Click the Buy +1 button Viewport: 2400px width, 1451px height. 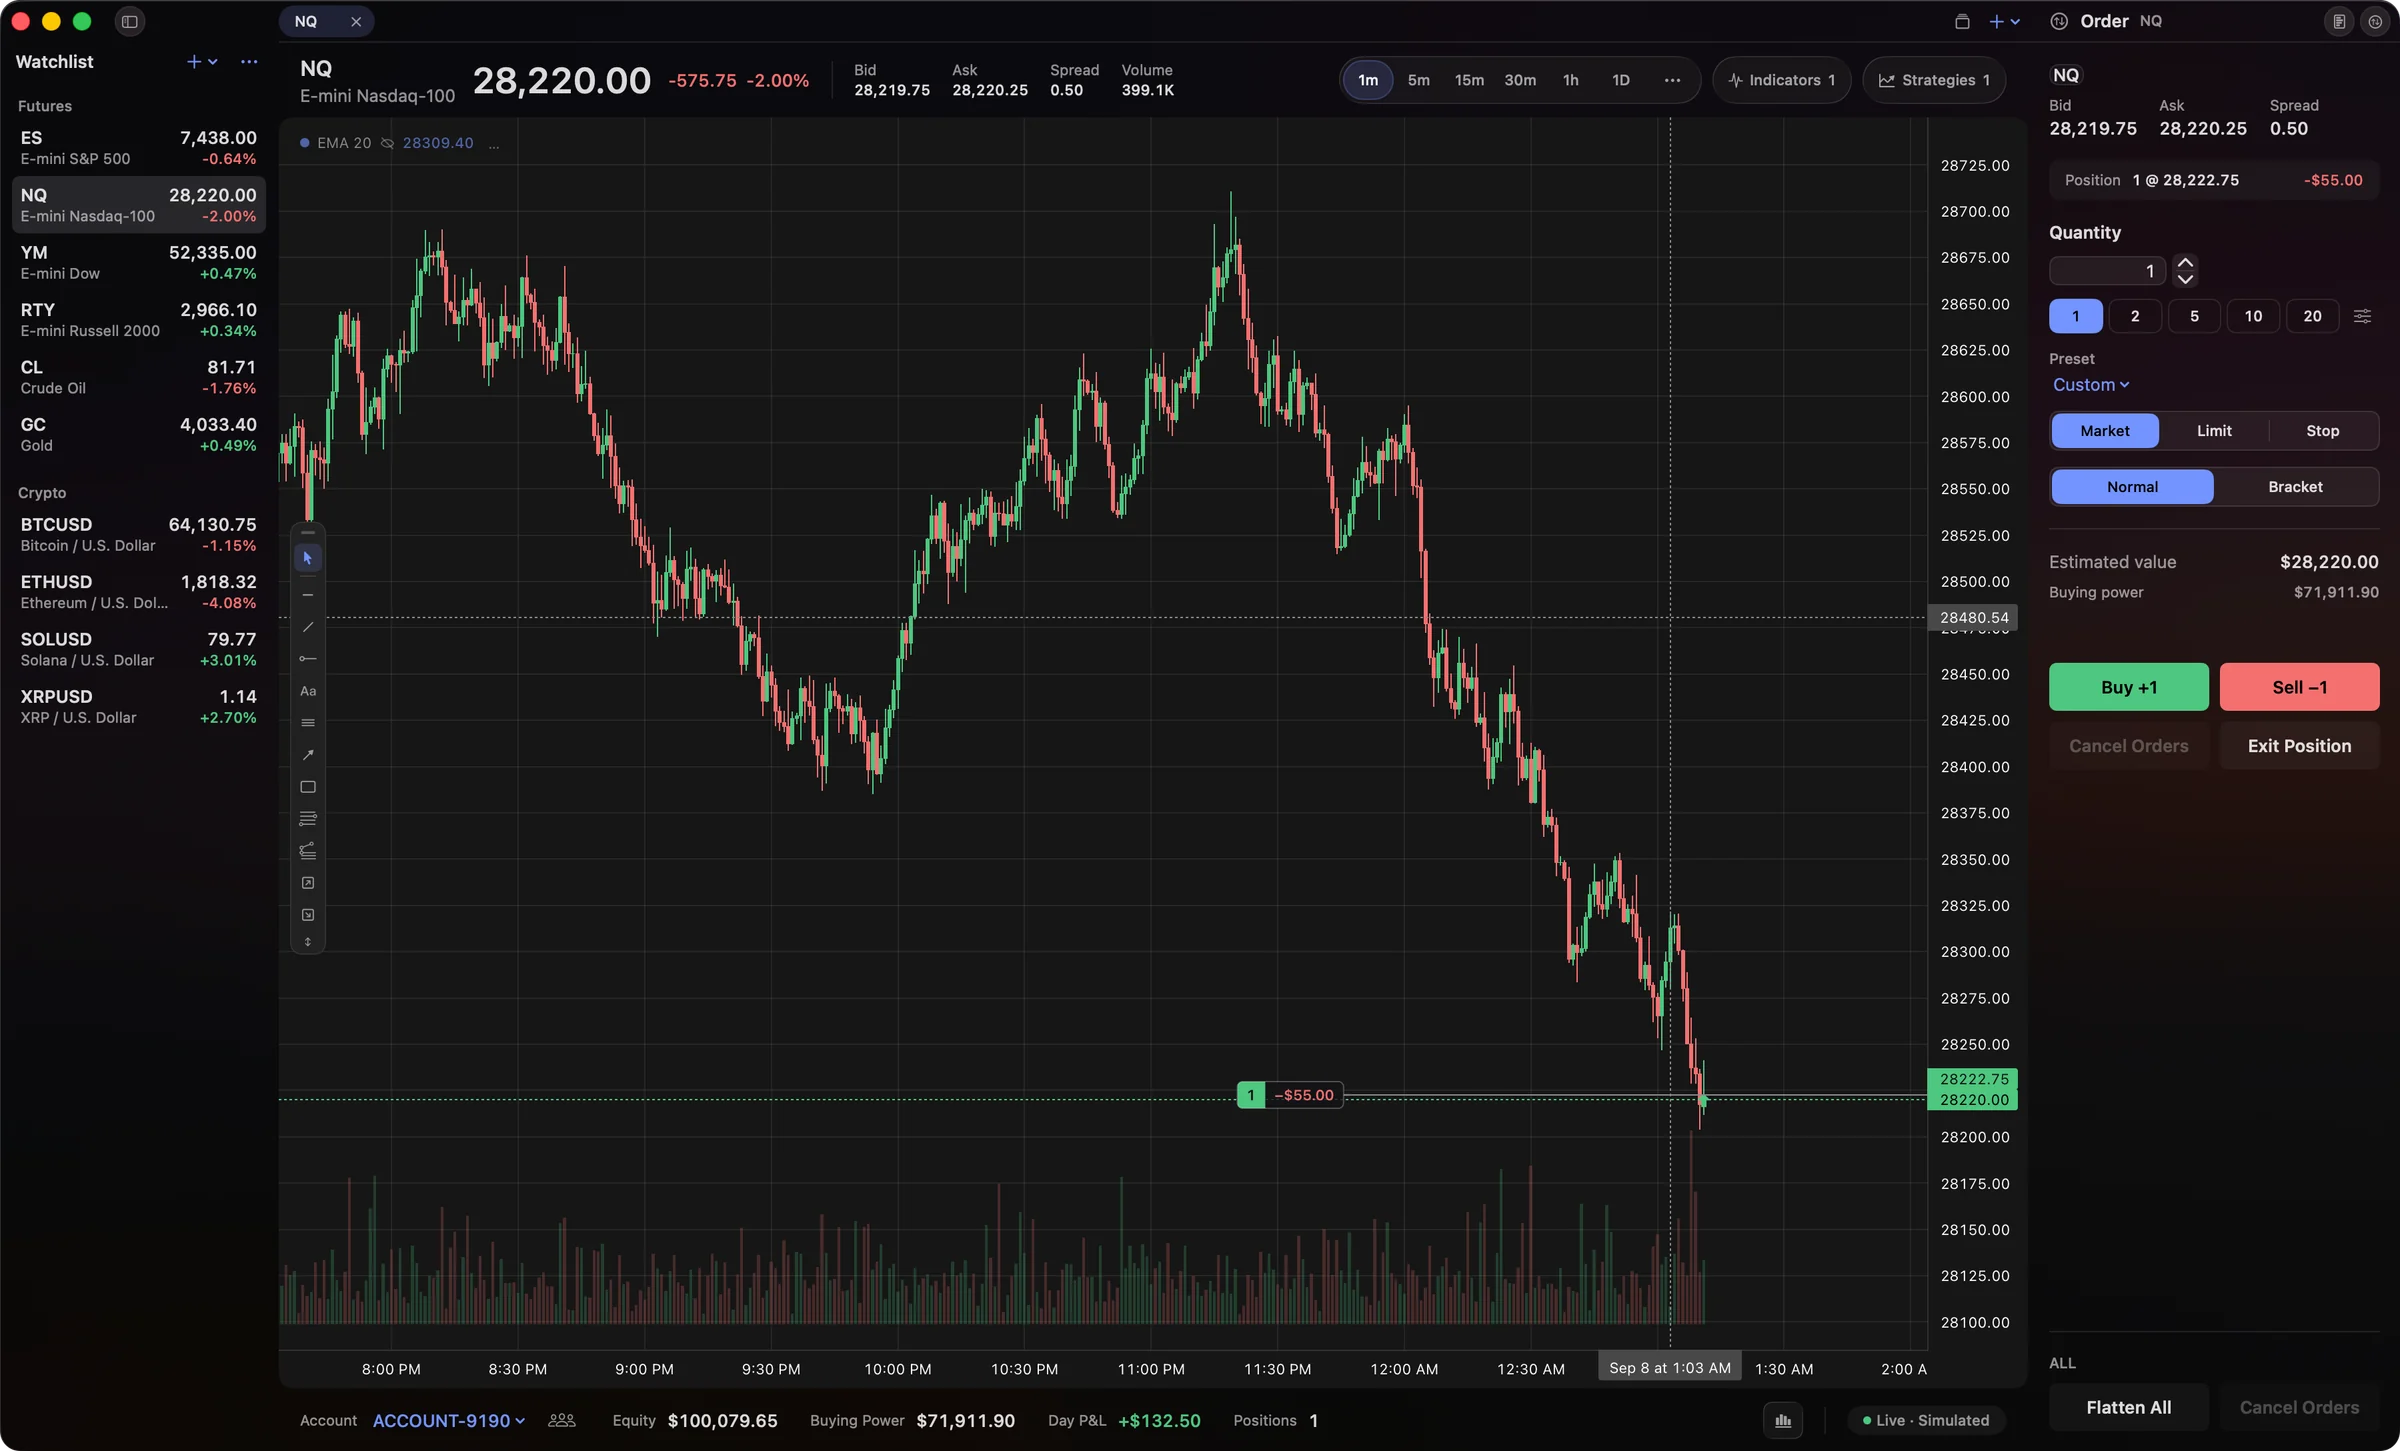click(2128, 687)
